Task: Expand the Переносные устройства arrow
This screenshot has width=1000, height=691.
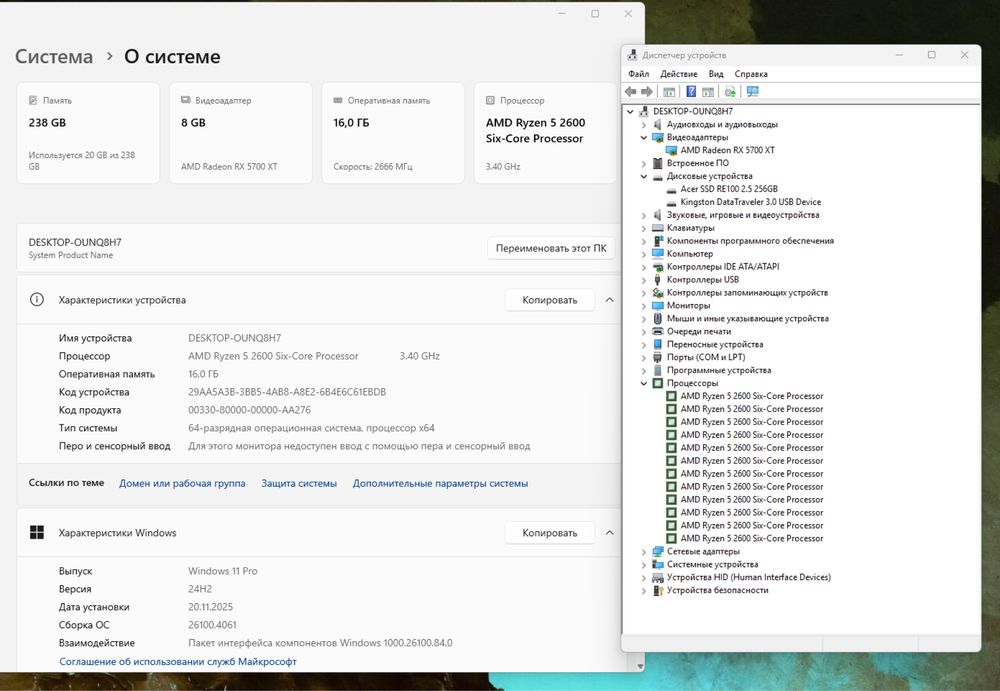Action: point(643,345)
